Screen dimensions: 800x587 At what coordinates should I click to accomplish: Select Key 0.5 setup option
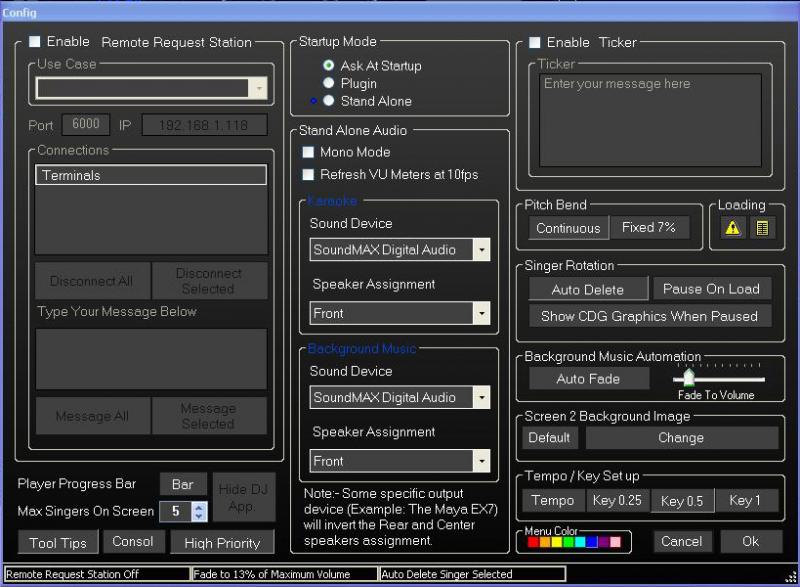tap(682, 501)
